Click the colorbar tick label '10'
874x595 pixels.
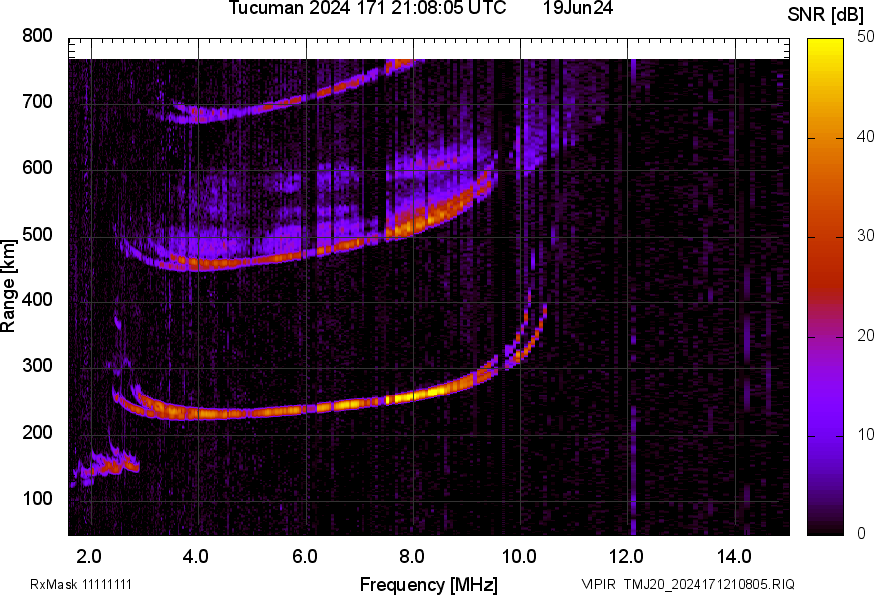(x=865, y=434)
